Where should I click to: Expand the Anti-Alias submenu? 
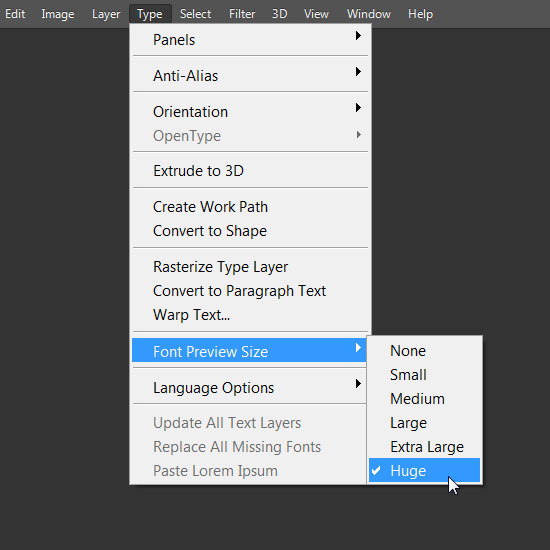tap(250, 76)
